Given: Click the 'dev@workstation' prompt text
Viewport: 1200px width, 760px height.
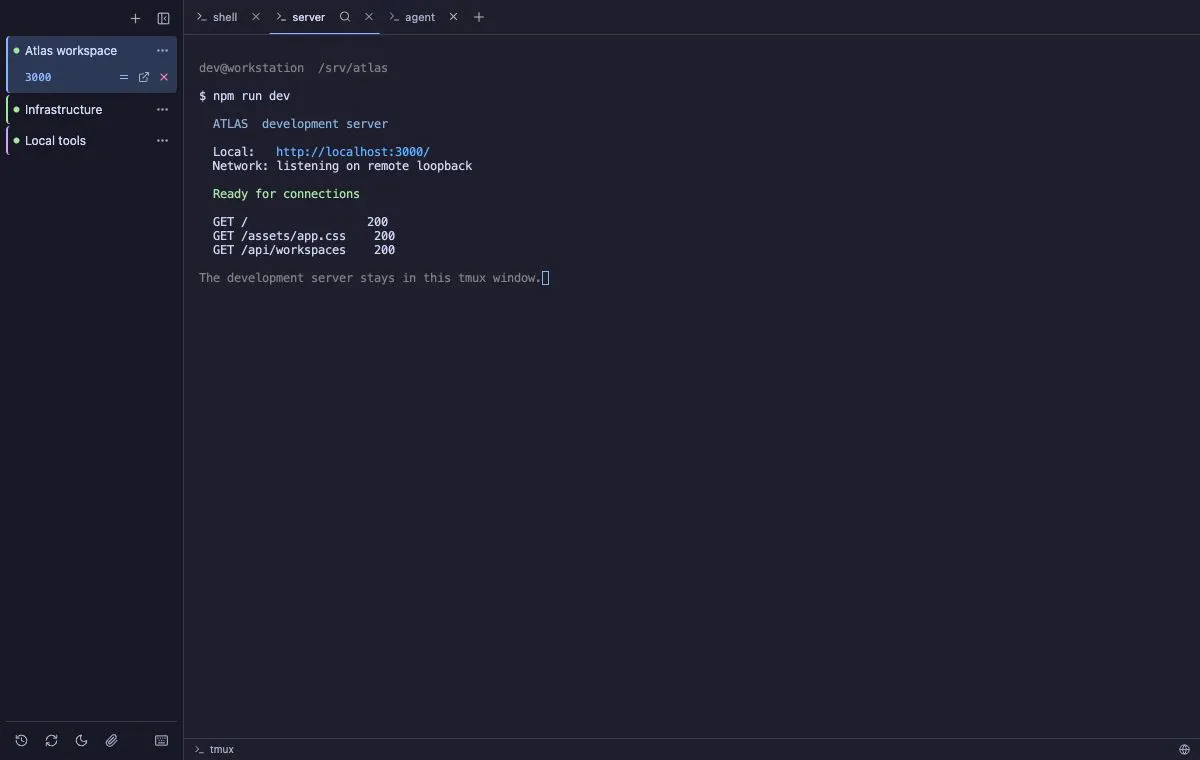Looking at the screenshot, I should 251,68.
